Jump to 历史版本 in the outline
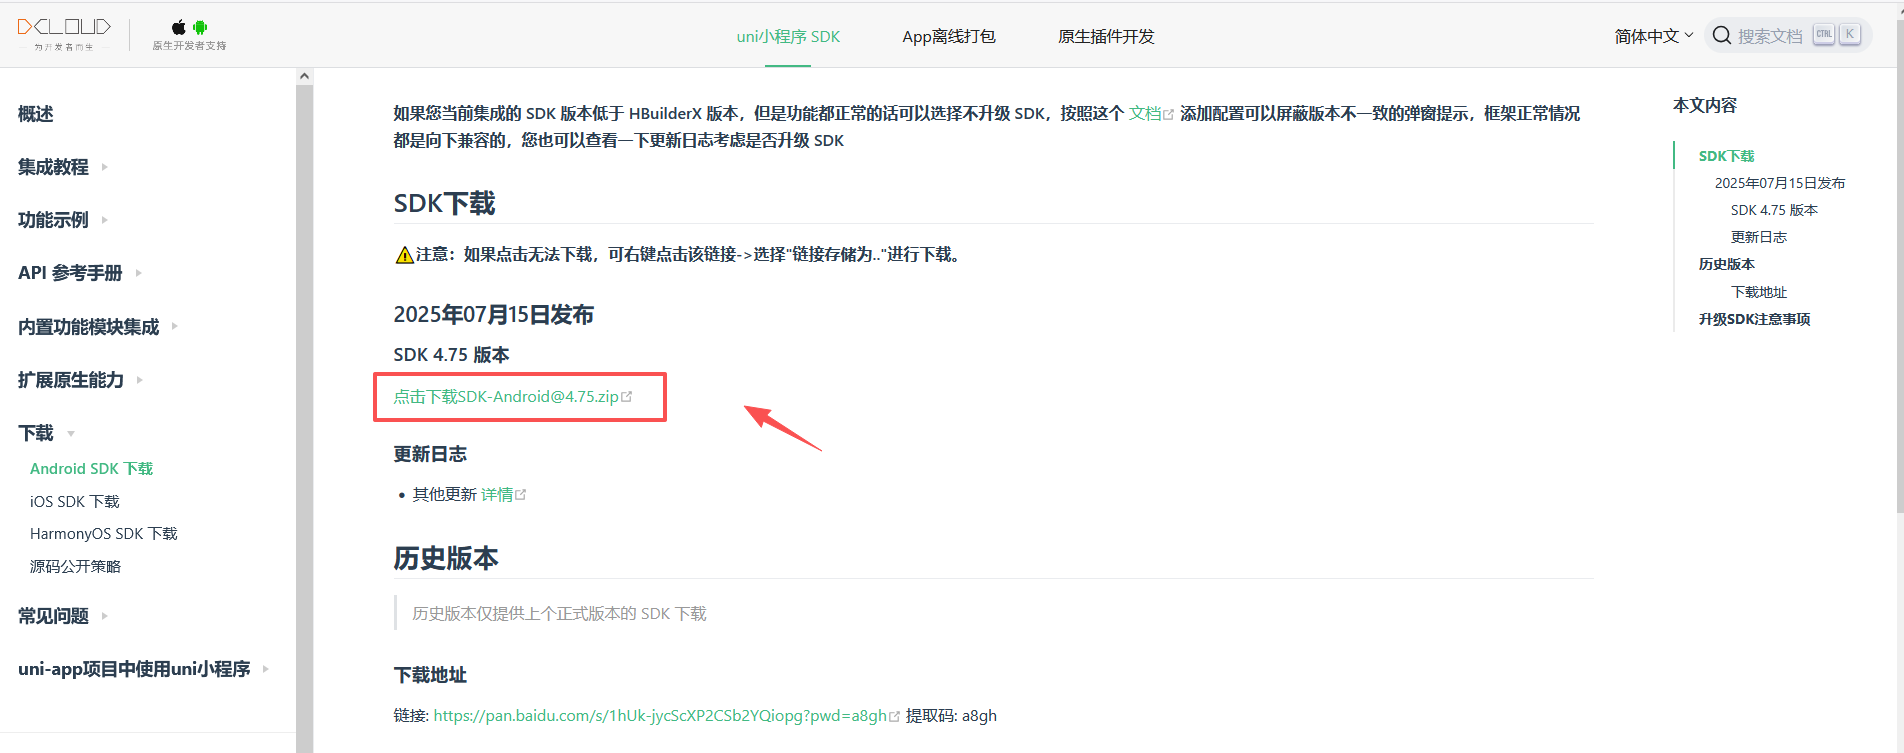1904x753 pixels. [x=1726, y=264]
